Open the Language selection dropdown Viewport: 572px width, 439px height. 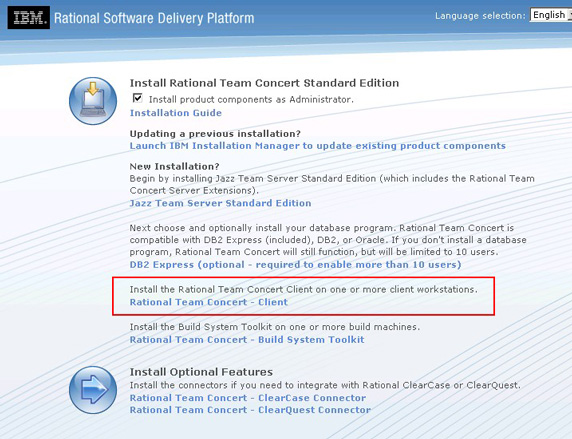(x=550, y=15)
